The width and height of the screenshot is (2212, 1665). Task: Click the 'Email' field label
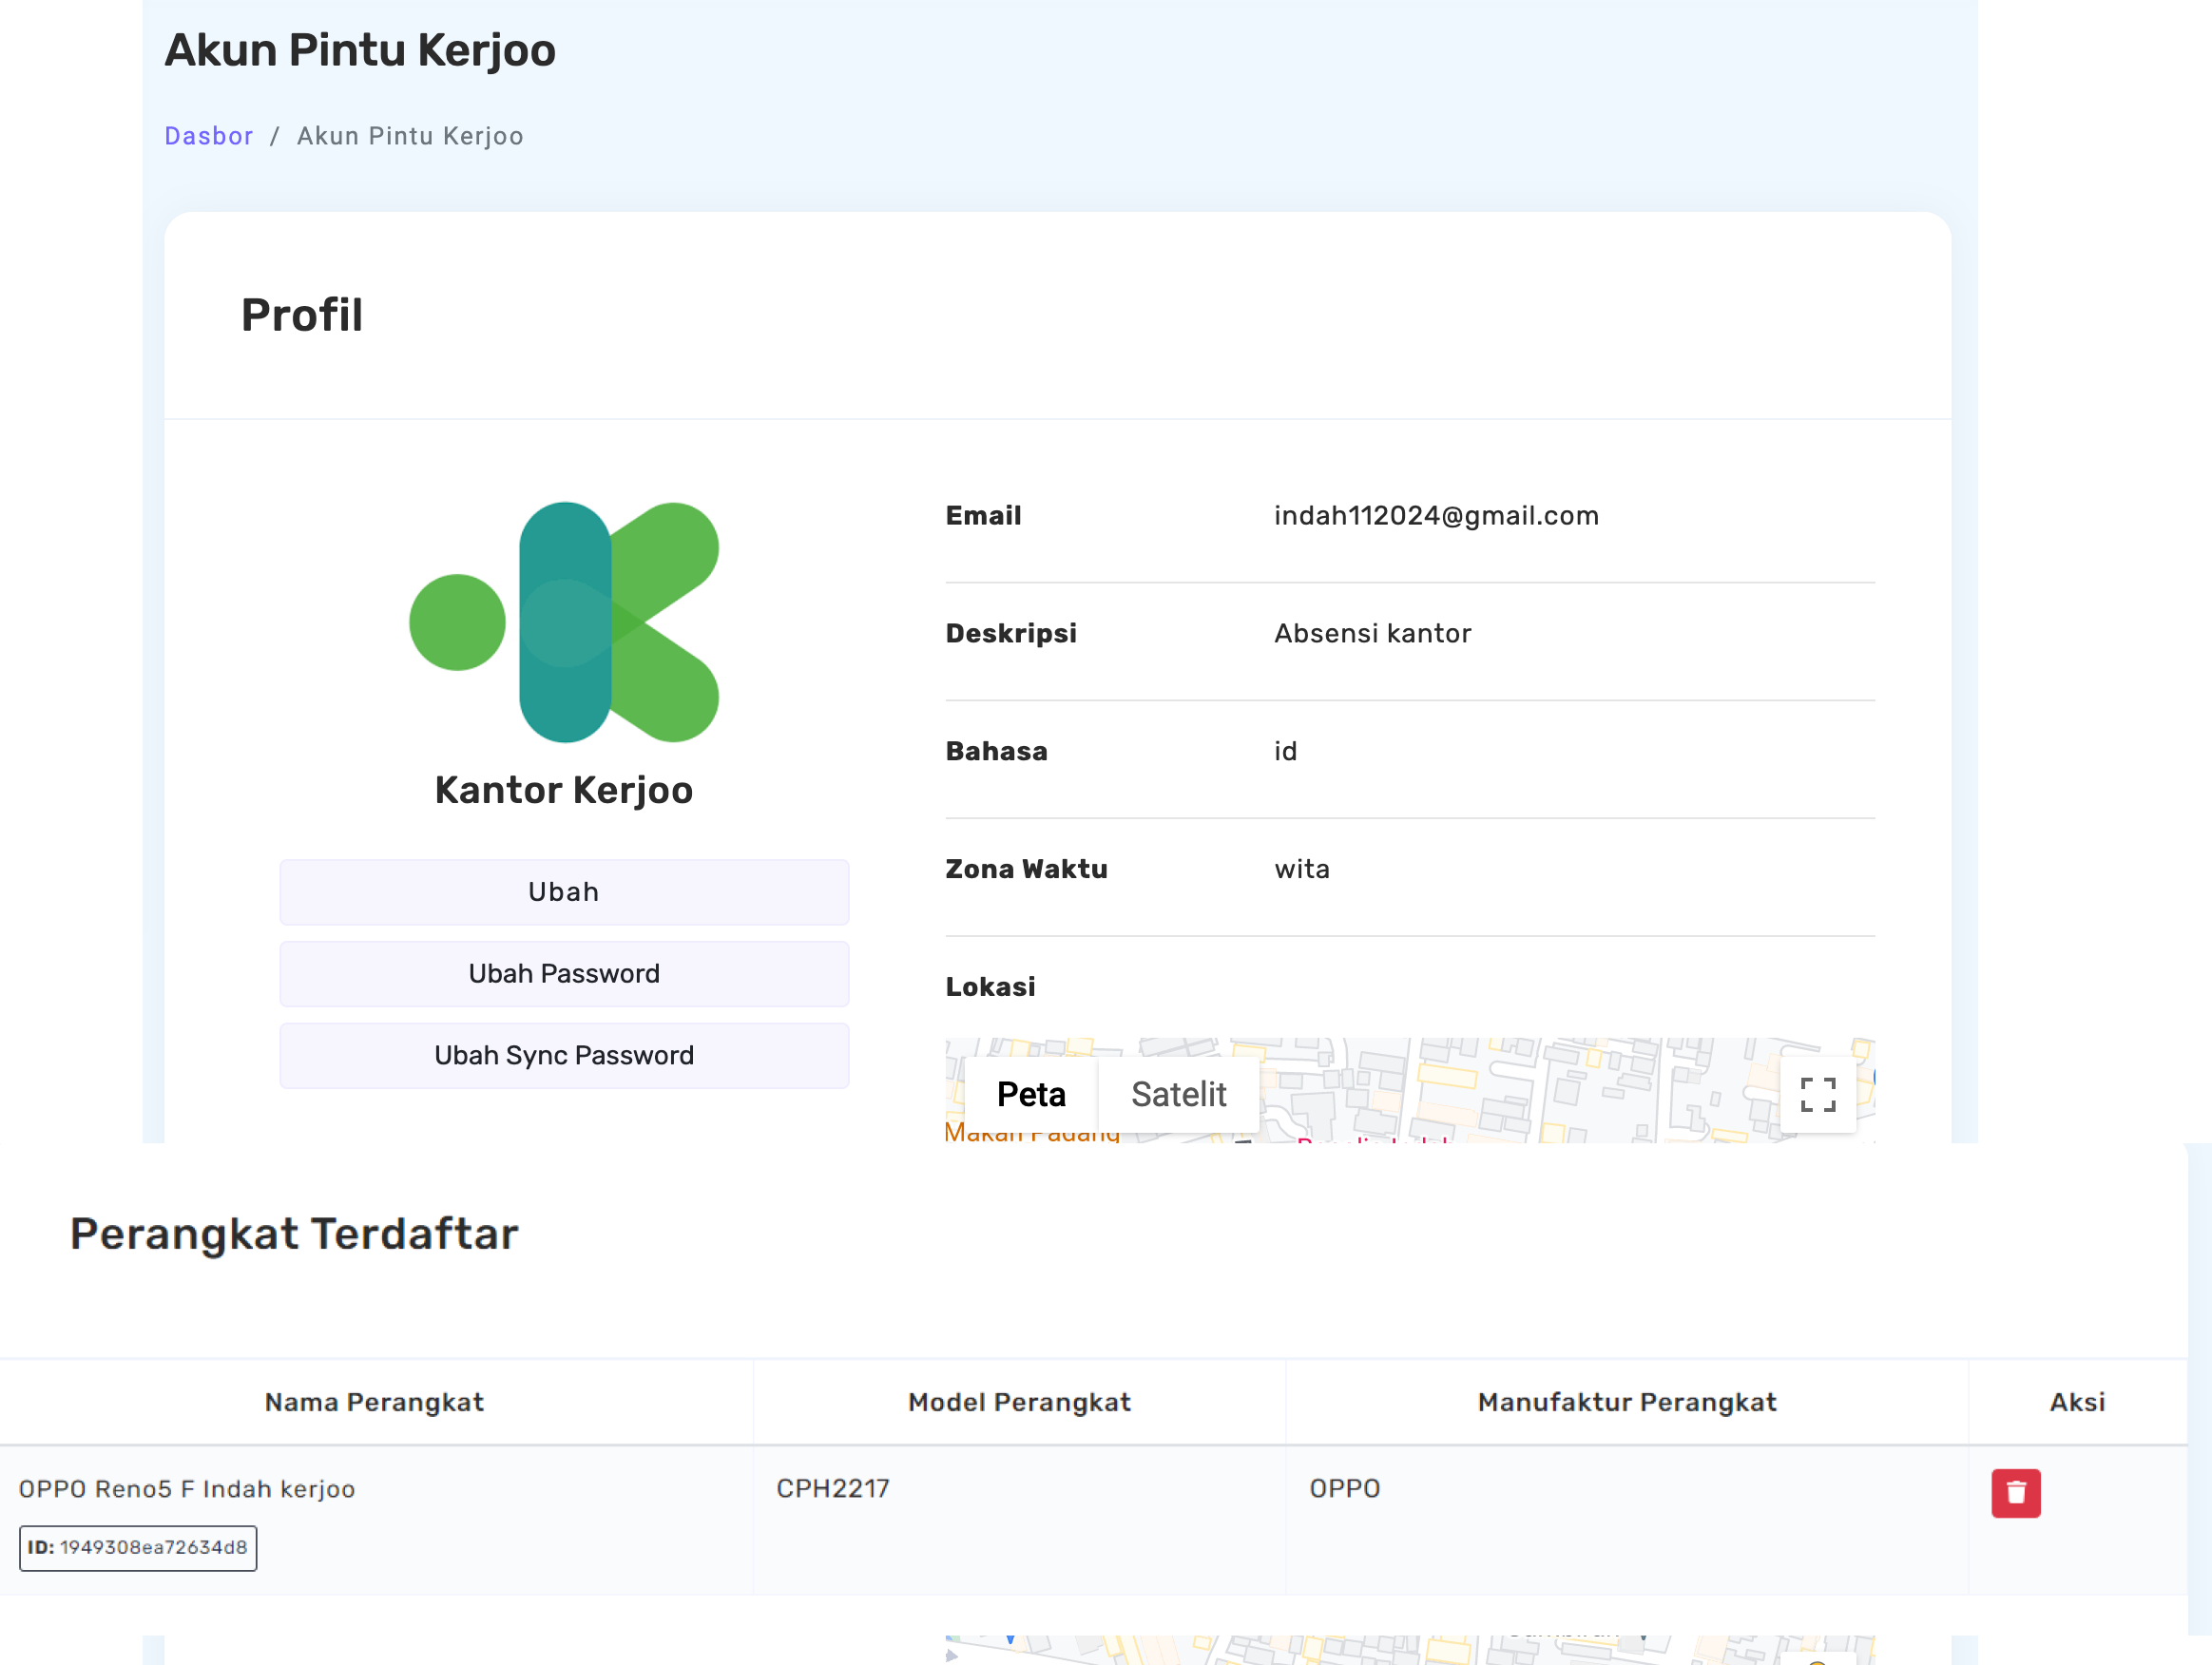pyautogui.click(x=983, y=516)
